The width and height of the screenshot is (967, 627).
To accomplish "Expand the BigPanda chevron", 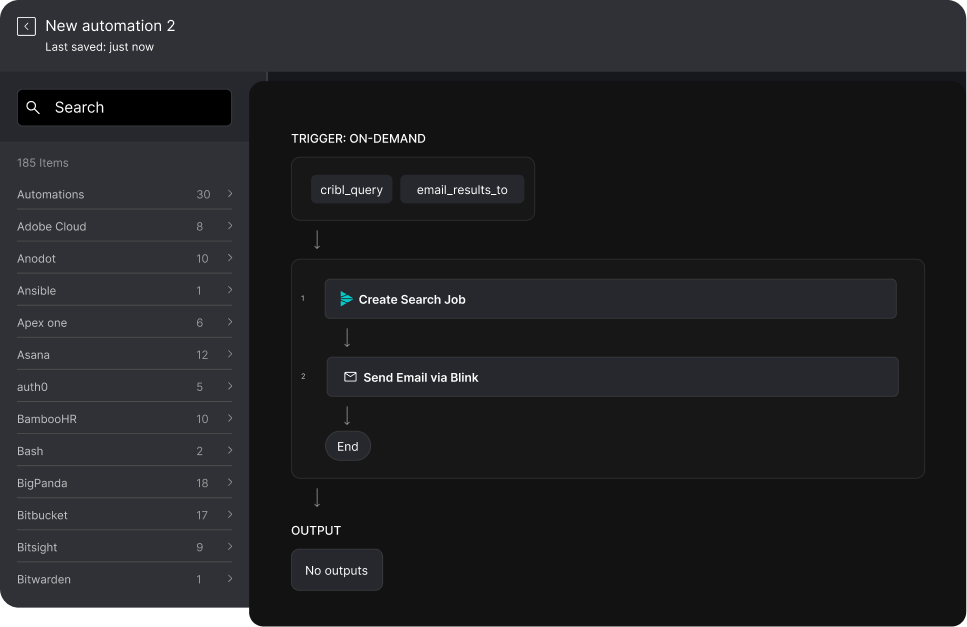I will click(230, 482).
